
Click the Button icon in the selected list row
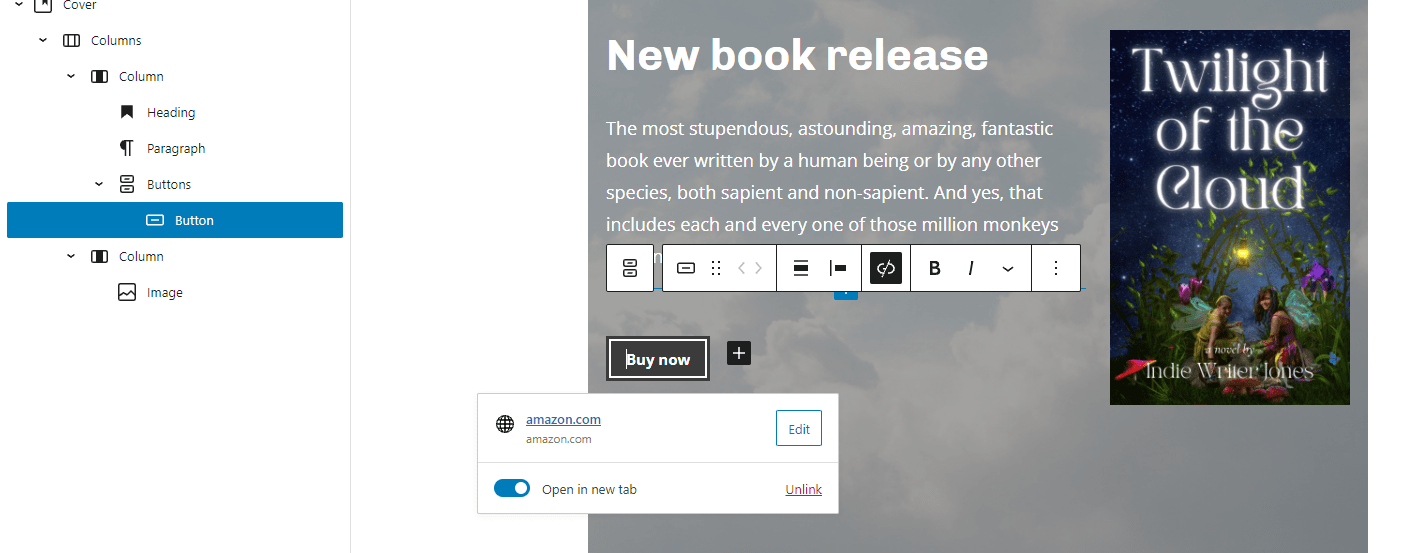tap(155, 220)
